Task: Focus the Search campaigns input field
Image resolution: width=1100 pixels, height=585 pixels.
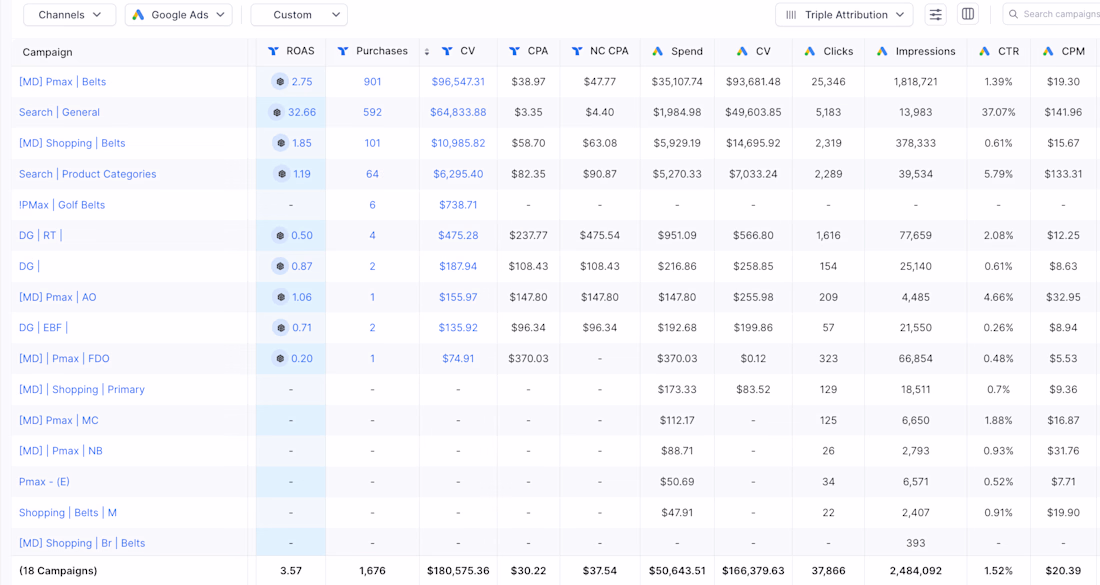Action: tap(1060, 15)
